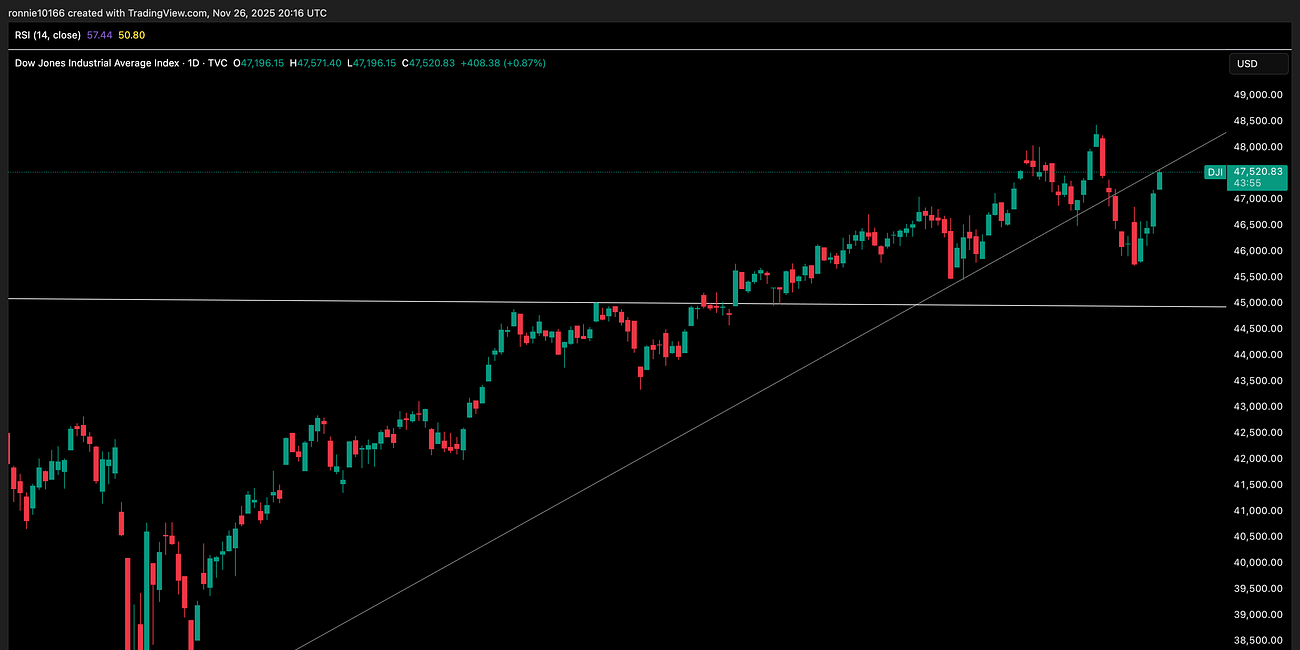This screenshot has height=650, width=1300.
Task: Click the Dow Jones Industrial Average symbol legend
Action: tap(95, 62)
